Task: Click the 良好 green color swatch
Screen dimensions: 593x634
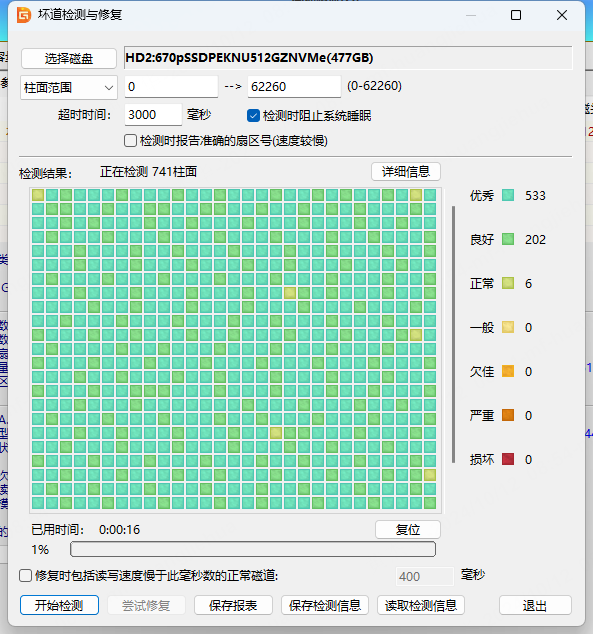Action: coord(508,239)
